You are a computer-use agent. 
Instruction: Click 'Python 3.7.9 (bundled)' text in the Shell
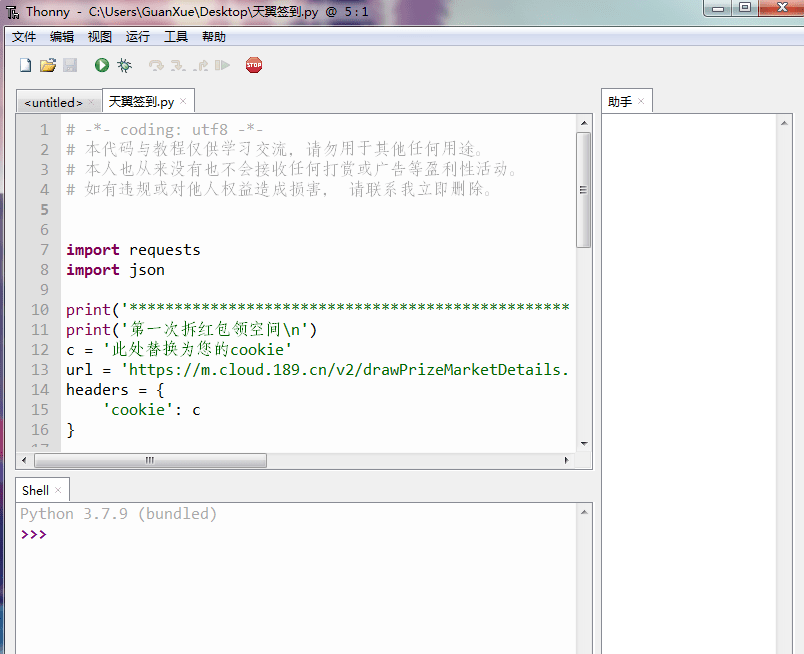click(118, 513)
